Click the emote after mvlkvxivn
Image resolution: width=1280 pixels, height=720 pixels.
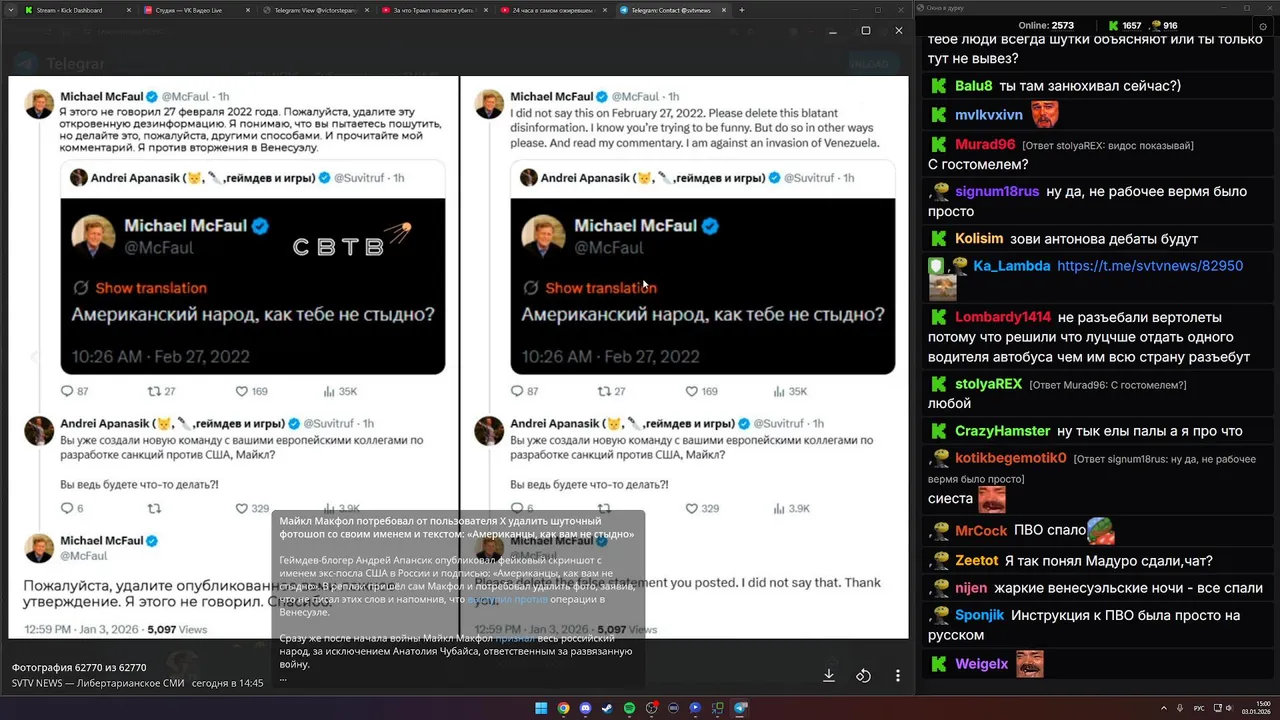(1045, 114)
